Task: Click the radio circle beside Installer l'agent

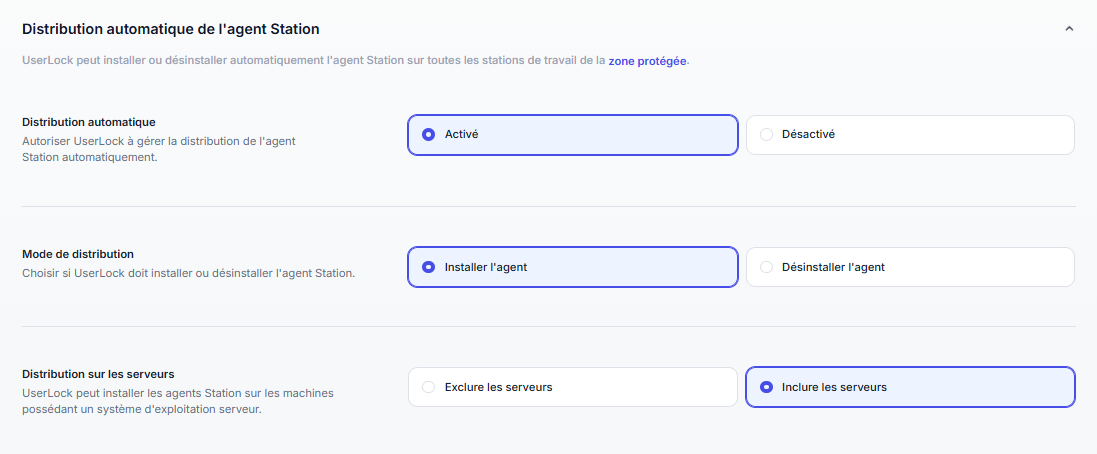Action: pyautogui.click(x=429, y=267)
